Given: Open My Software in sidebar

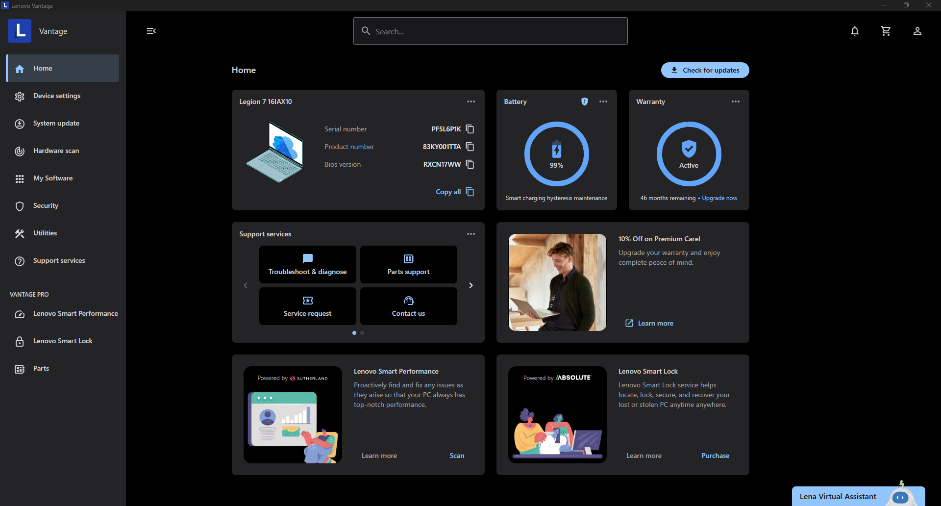Looking at the screenshot, I should [62, 178].
